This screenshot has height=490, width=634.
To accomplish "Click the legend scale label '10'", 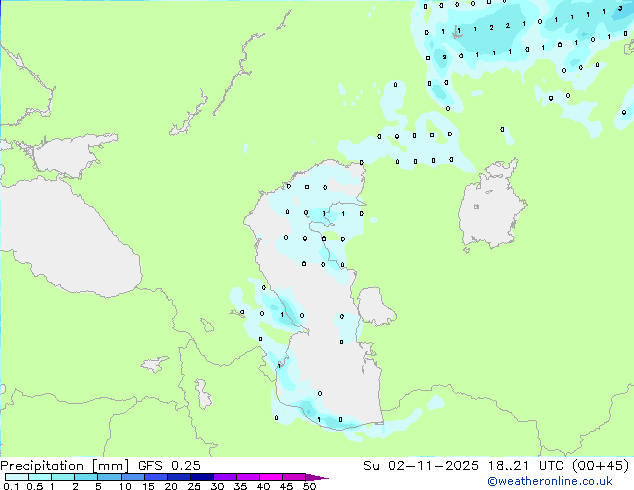I will point(125,486).
